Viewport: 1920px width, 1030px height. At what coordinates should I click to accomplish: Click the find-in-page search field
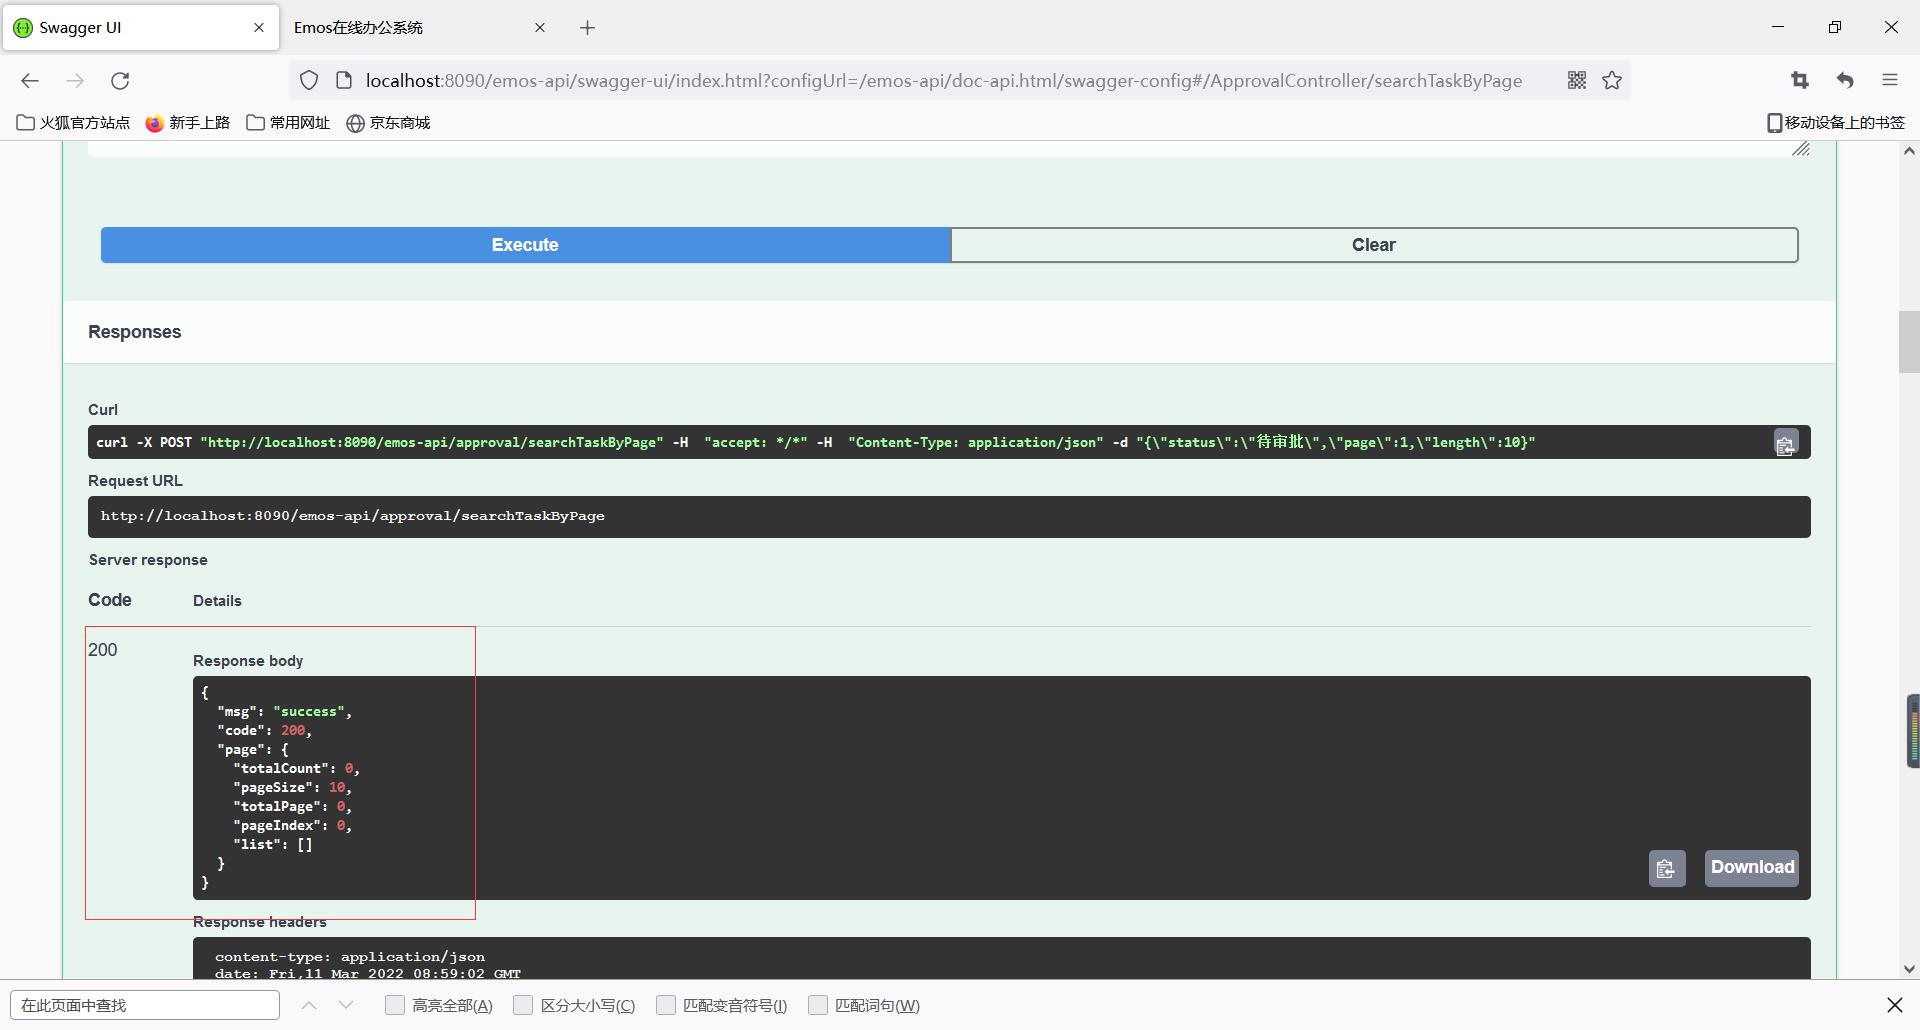coord(145,1005)
